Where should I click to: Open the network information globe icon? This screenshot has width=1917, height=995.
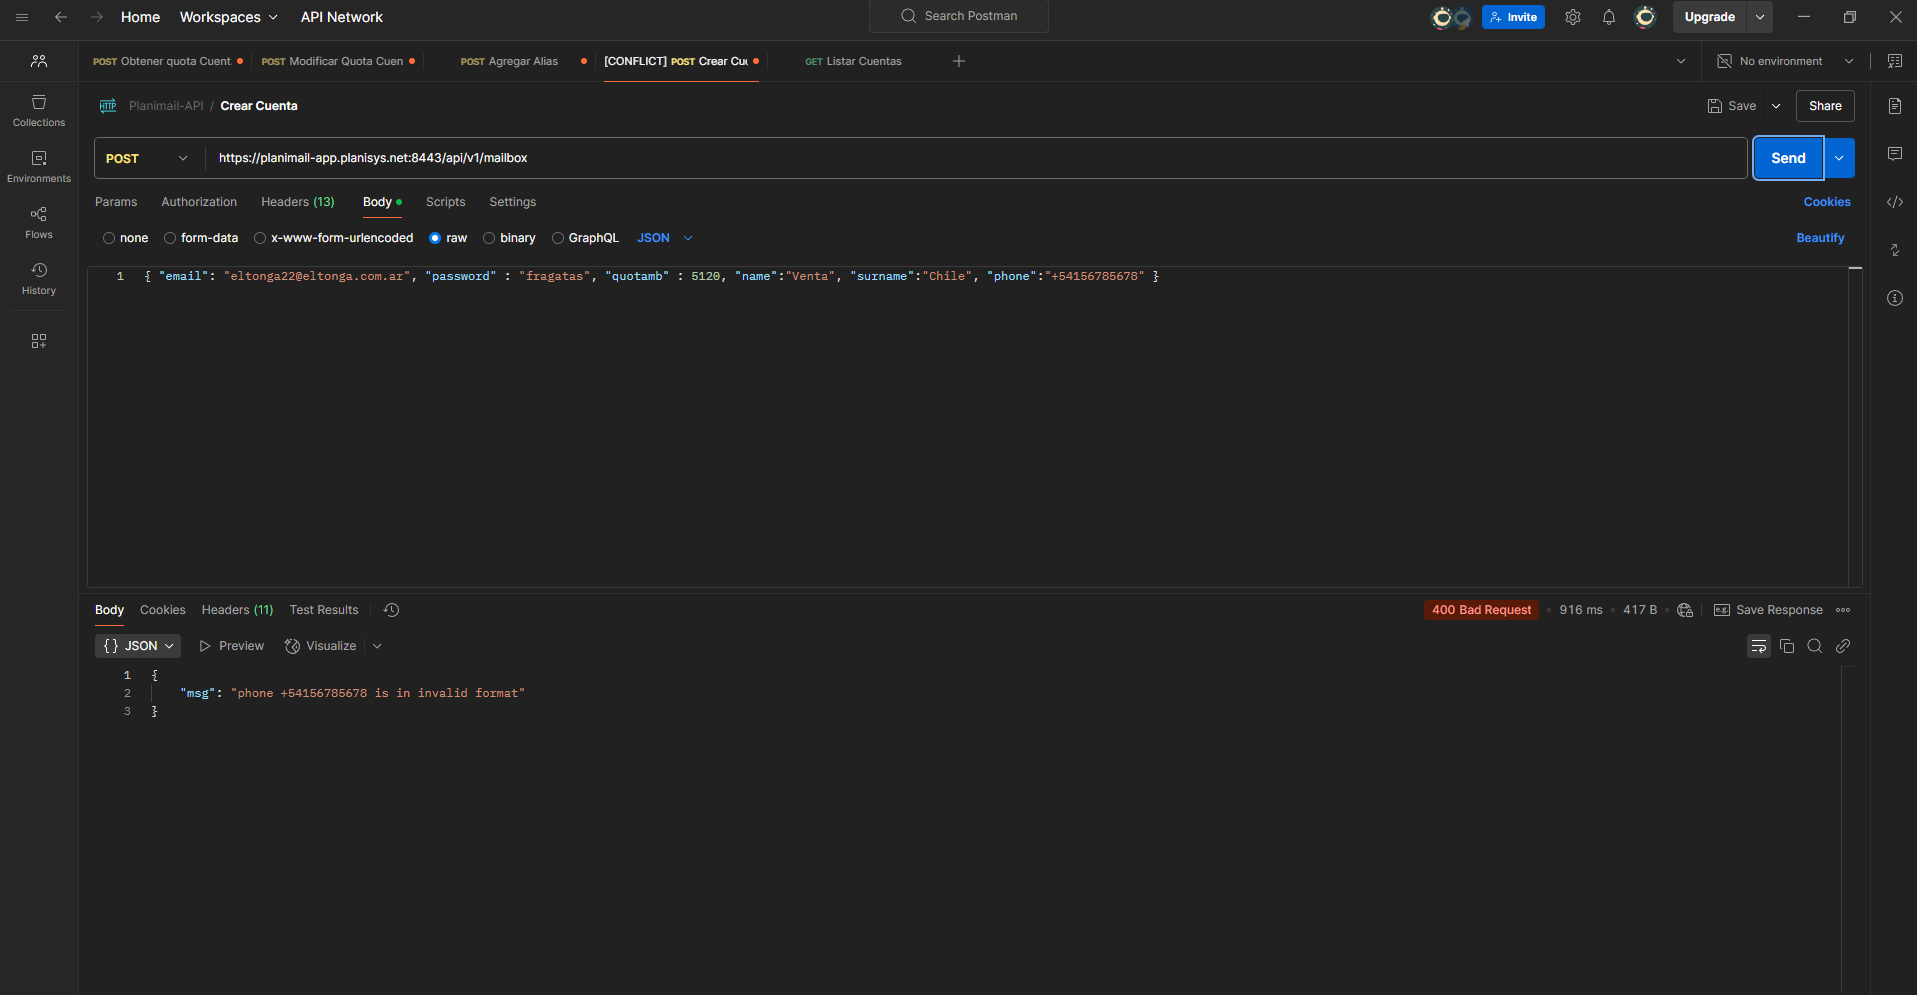click(x=1685, y=610)
